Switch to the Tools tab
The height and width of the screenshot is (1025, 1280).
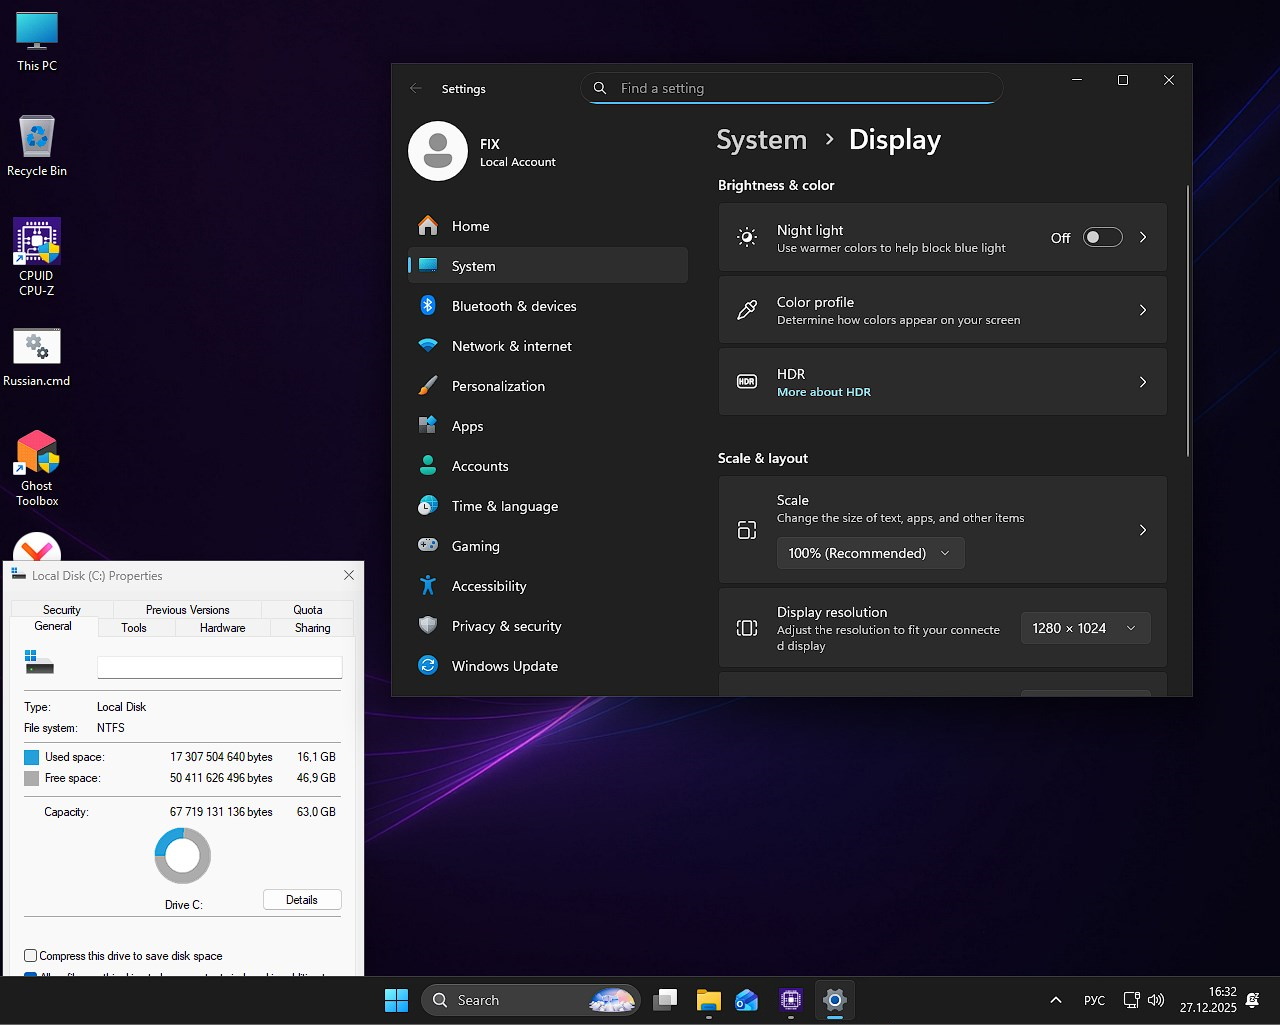tap(134, 628)
